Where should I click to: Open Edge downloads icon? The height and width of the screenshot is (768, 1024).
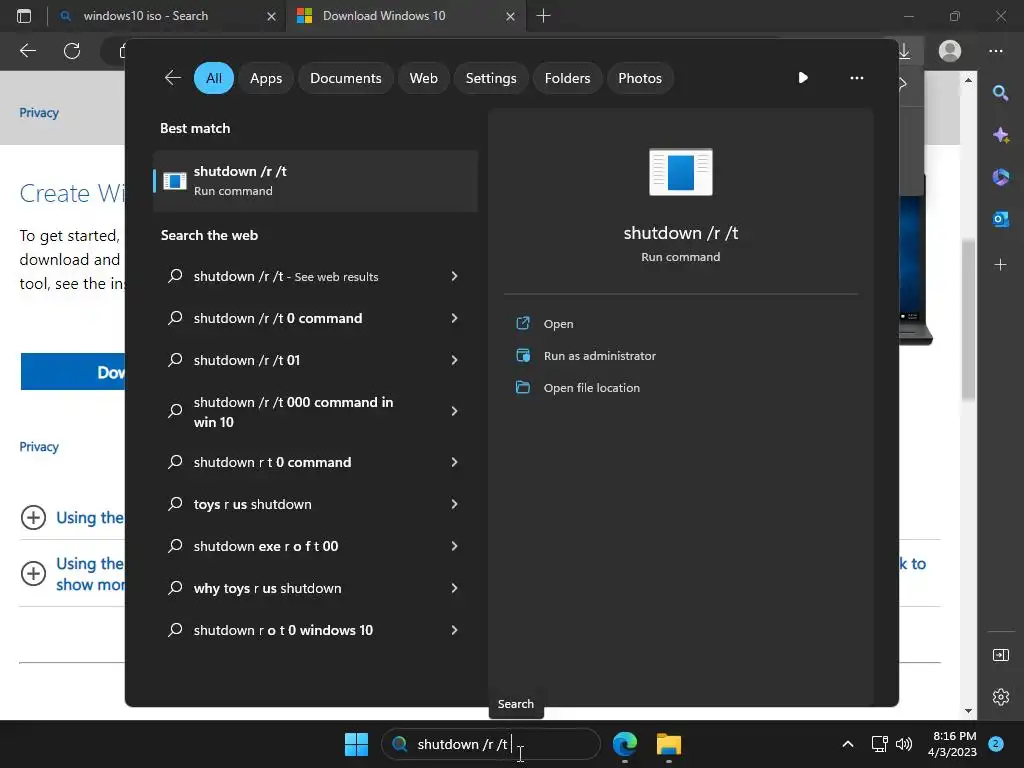point(904,50)
